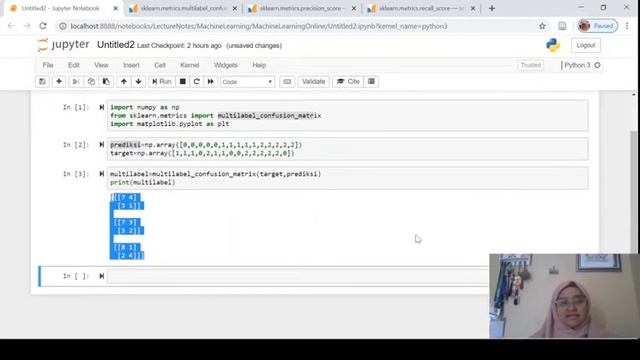This screenshot has width=640, height=360.
Task: Insert a cell below with plus icon
Action: (59, 82)
